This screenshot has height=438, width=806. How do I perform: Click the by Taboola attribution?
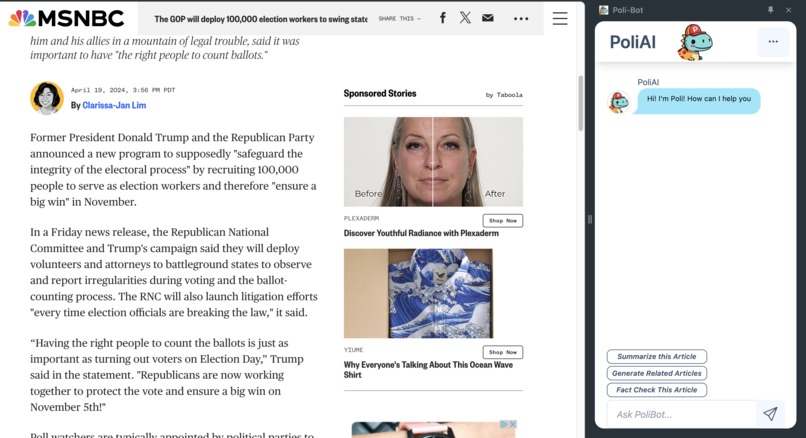pyautogui.click(x=504, y=95)
